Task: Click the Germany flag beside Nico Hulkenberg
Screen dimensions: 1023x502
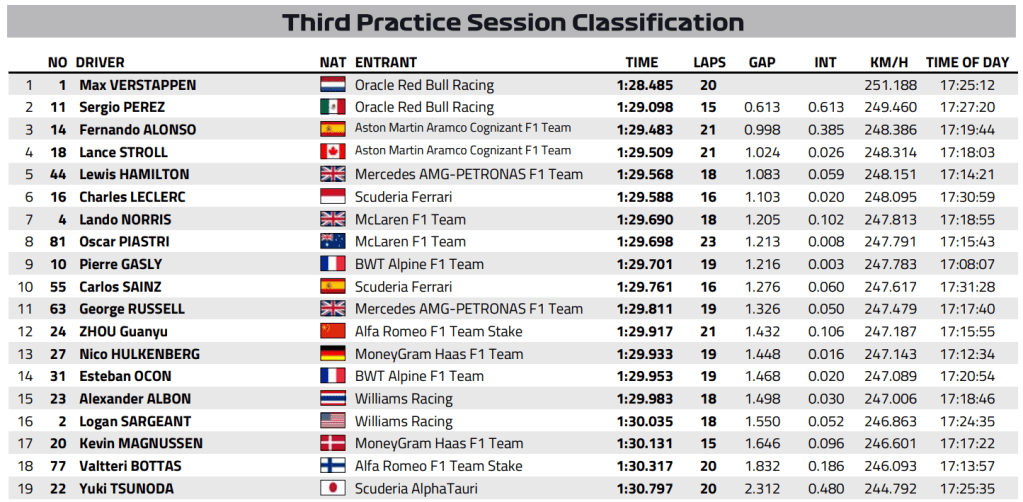Action: pos(332,354)
